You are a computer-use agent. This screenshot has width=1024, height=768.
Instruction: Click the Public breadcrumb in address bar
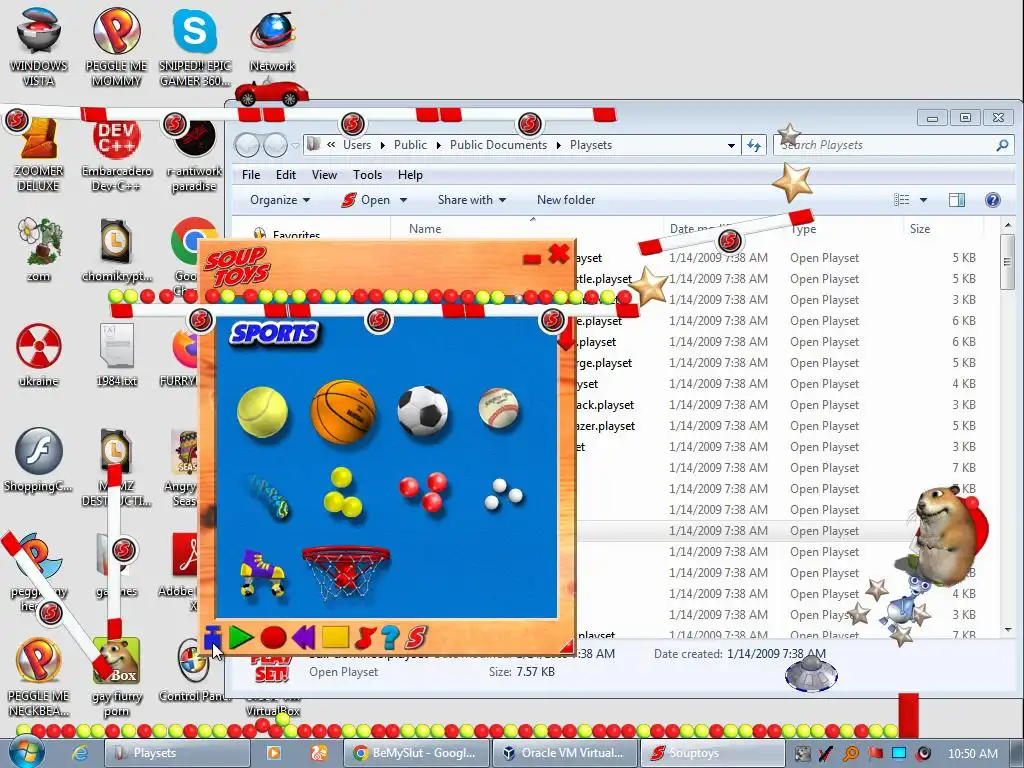click(x=410, y=145)
